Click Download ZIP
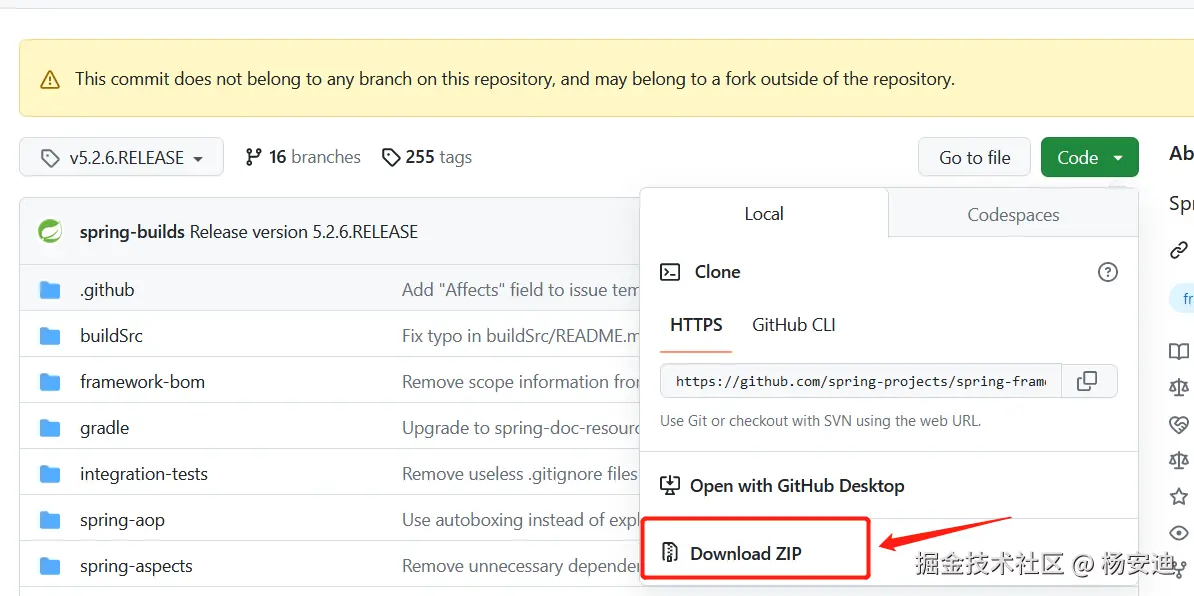This screenshot has height=596, width=1194. click(x=745, y=553)
